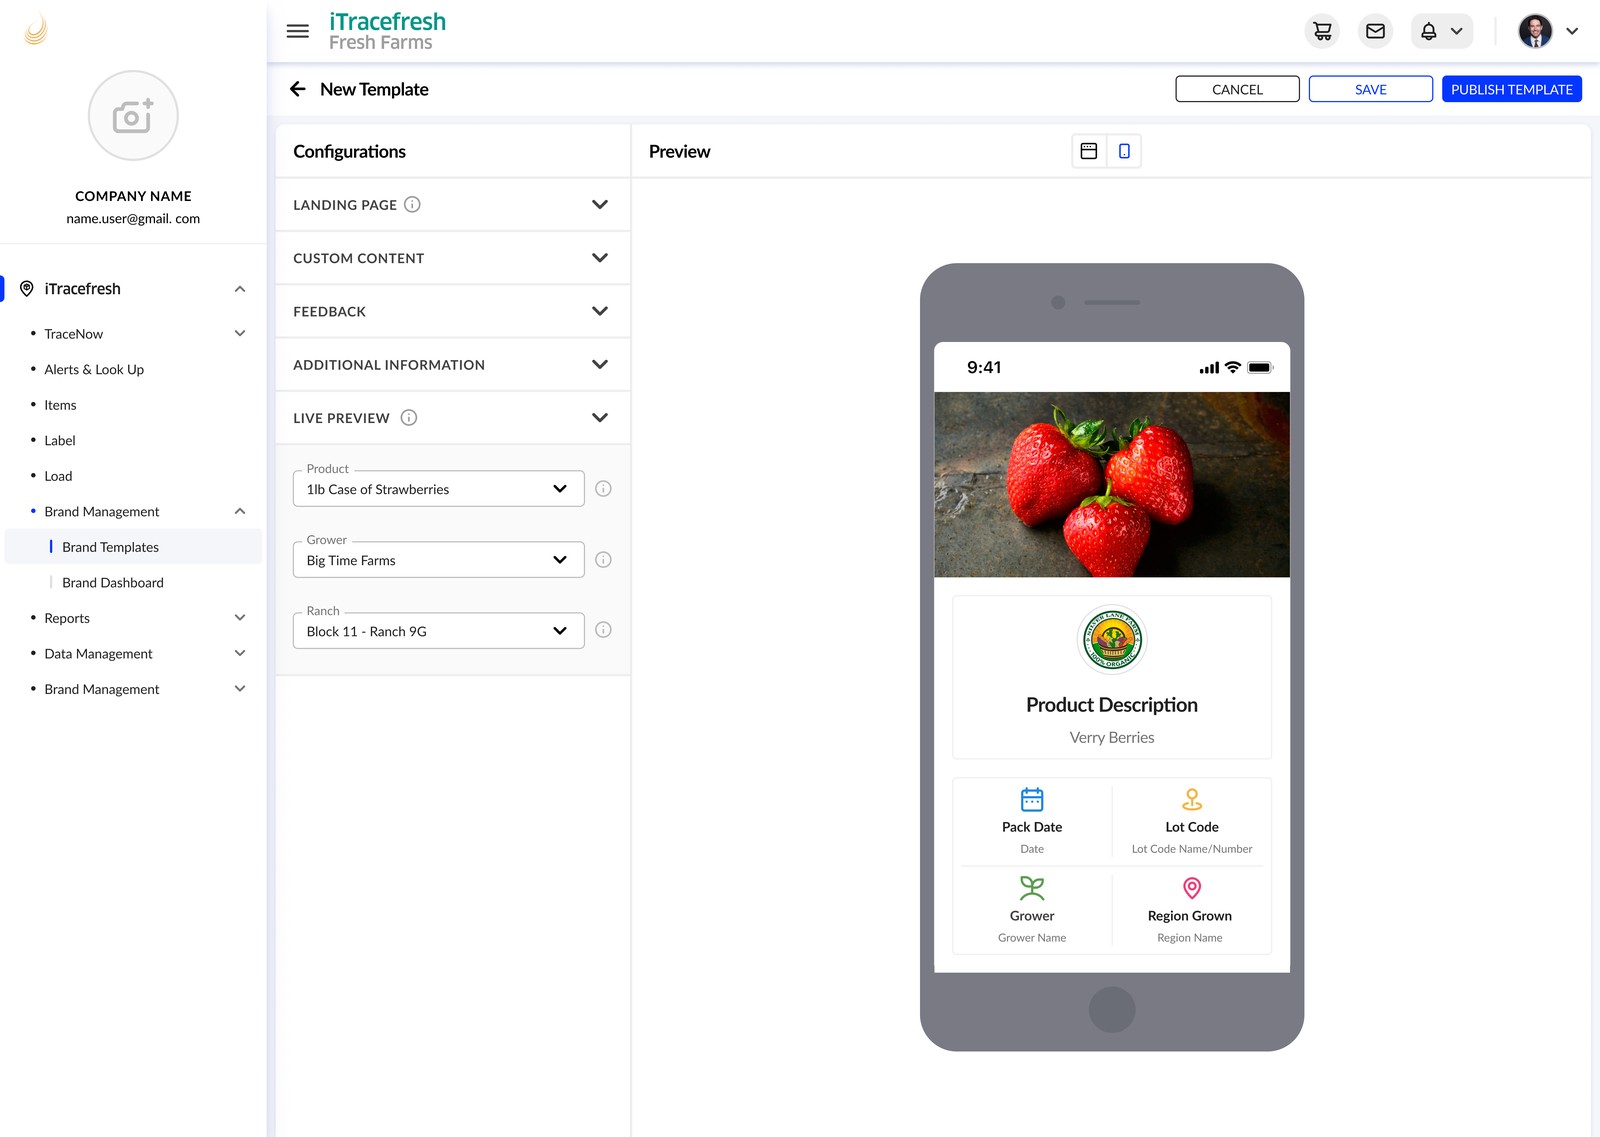Image resolution: width=1600 pixels, height=1137 pixels.
Task: Collapse the iTracefresh sidebar group
Action: [x=240, y=289]
